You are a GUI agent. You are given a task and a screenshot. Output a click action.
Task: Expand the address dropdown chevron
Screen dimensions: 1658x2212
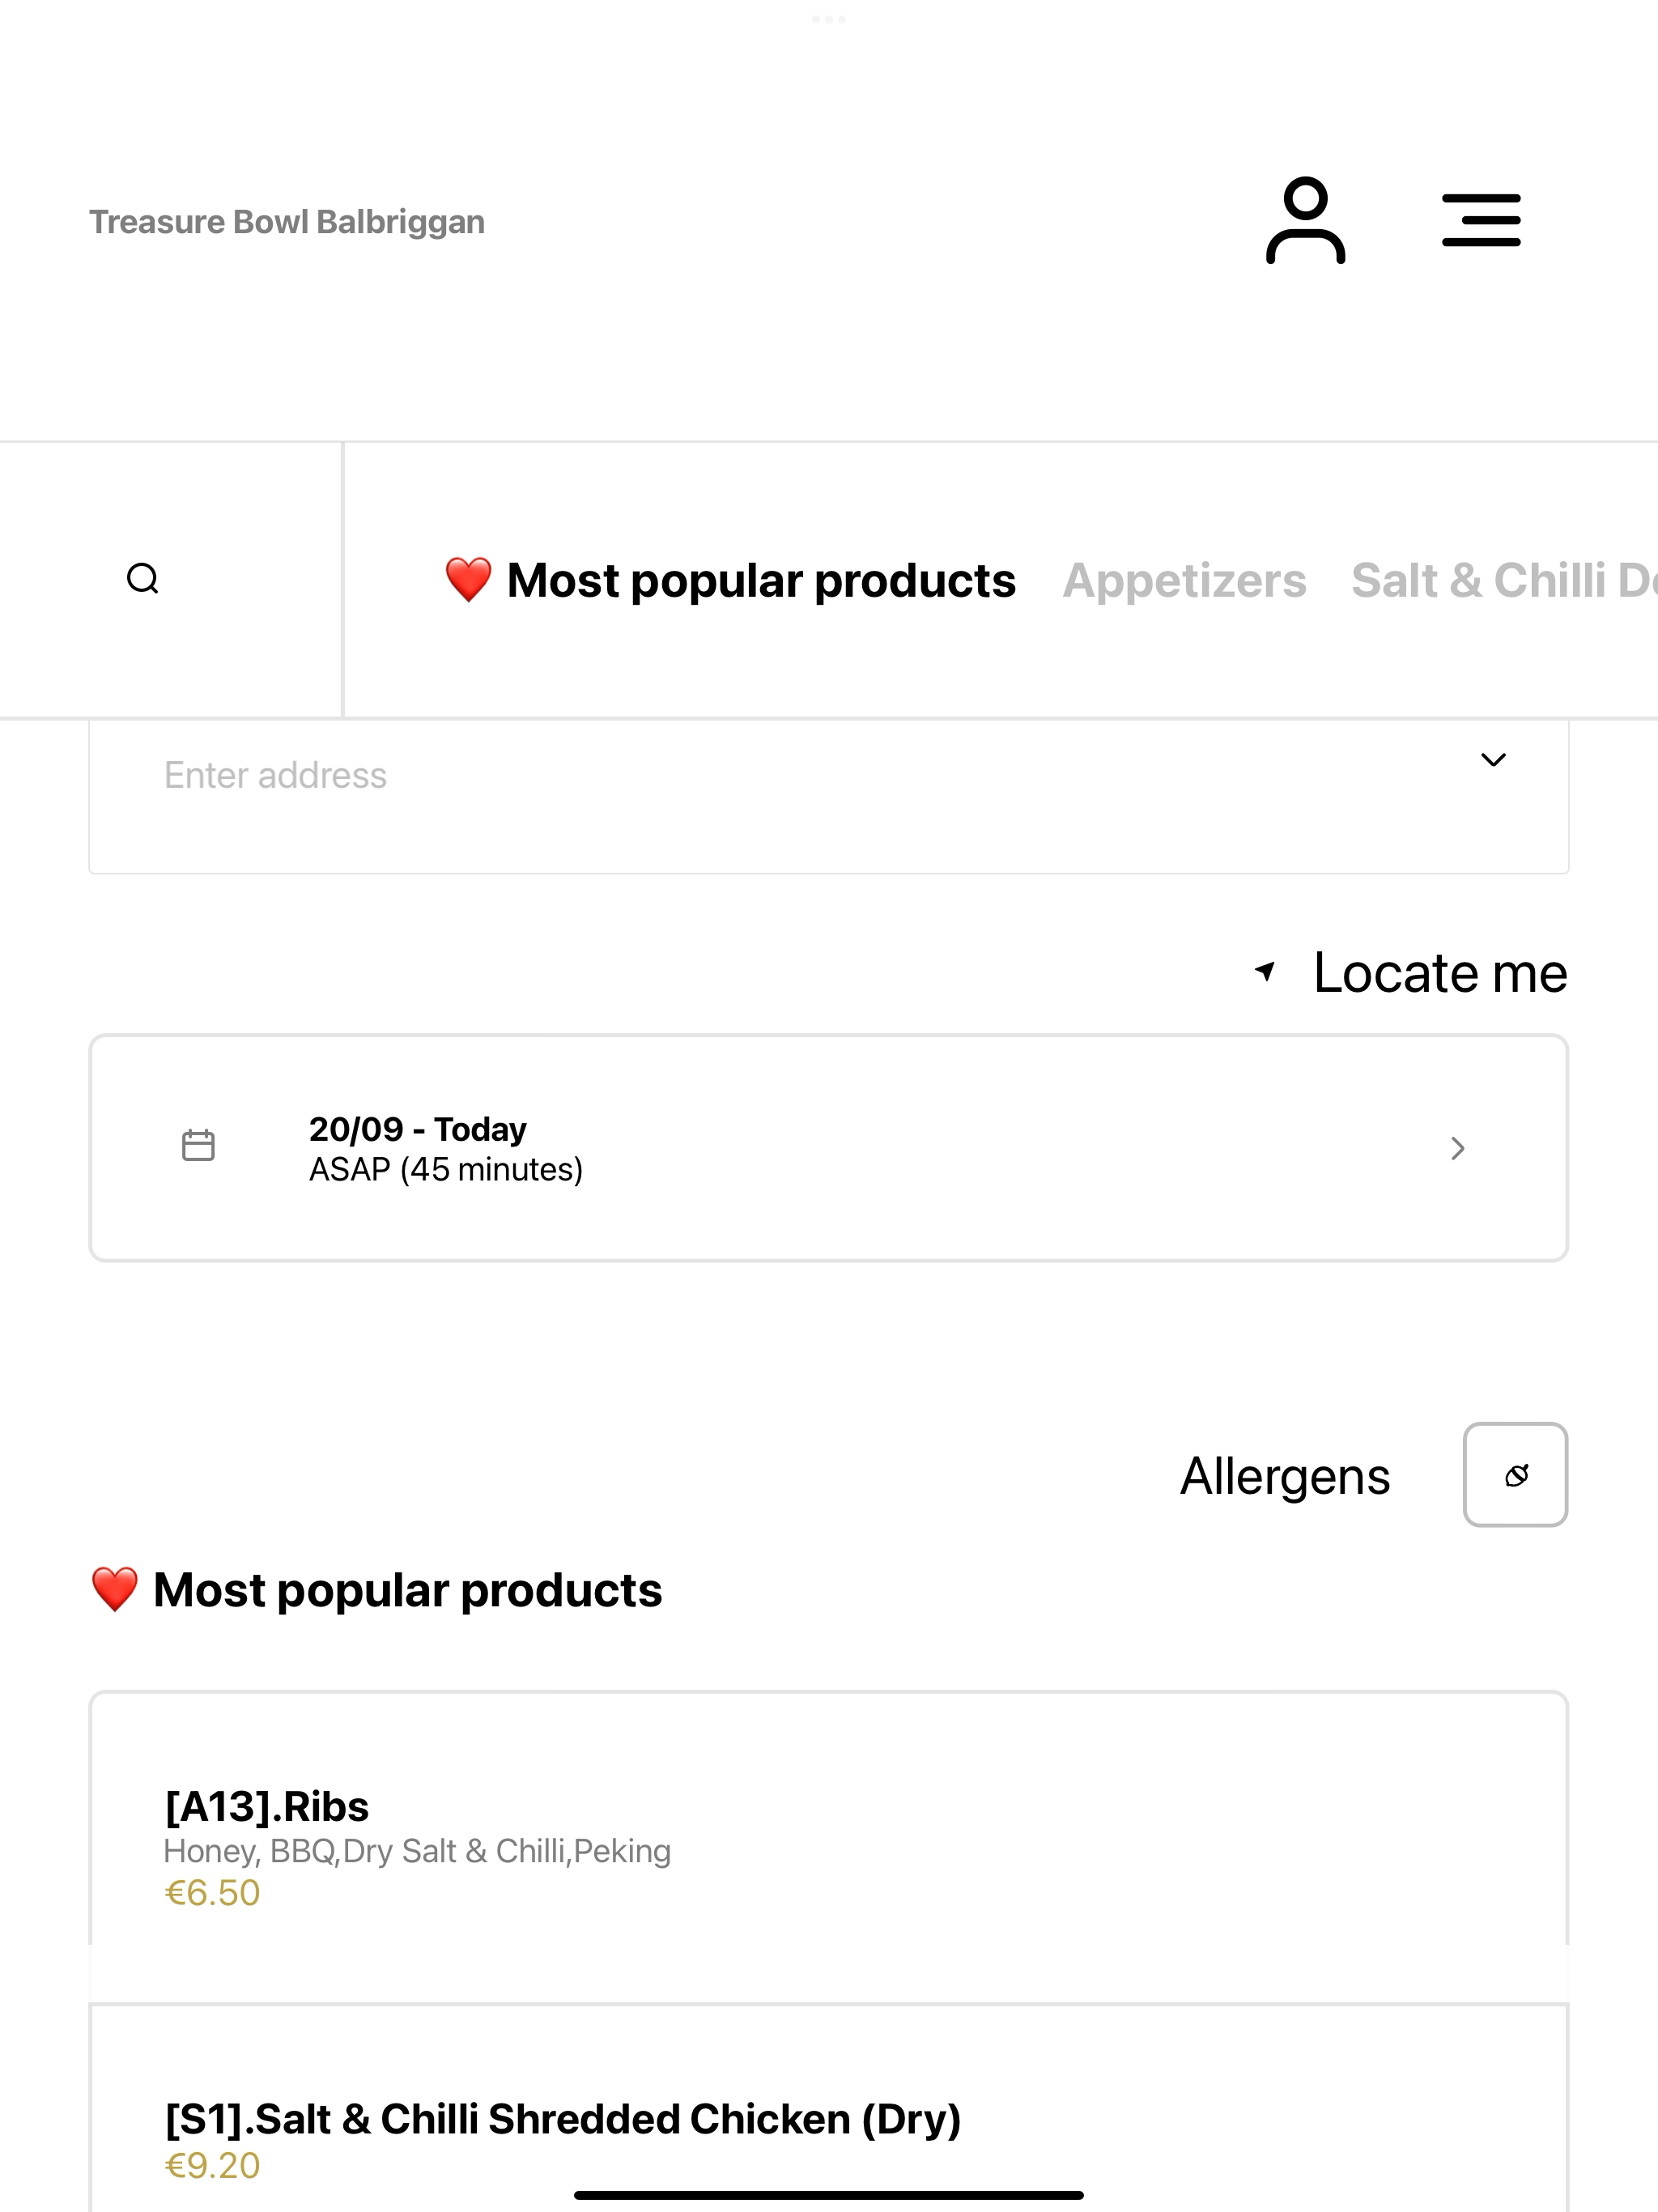(x=1493, y=760)
